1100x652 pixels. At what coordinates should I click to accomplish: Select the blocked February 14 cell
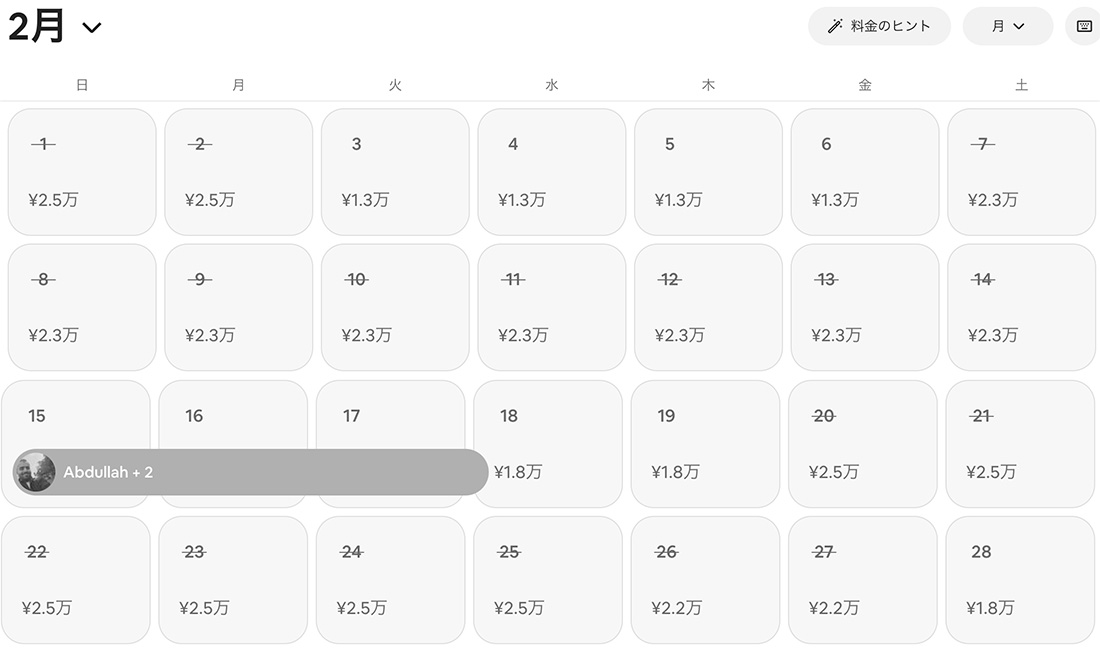[x=1021, y=307]
